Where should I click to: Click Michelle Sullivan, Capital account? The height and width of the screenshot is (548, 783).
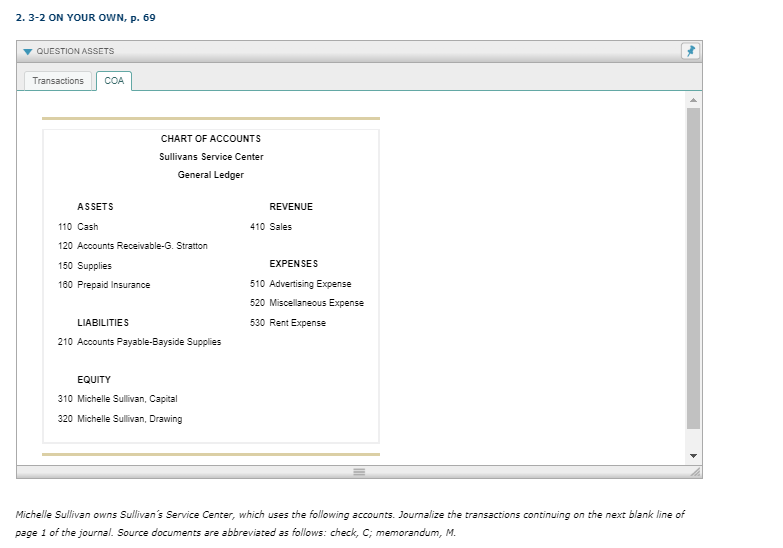tap(117, 399)
